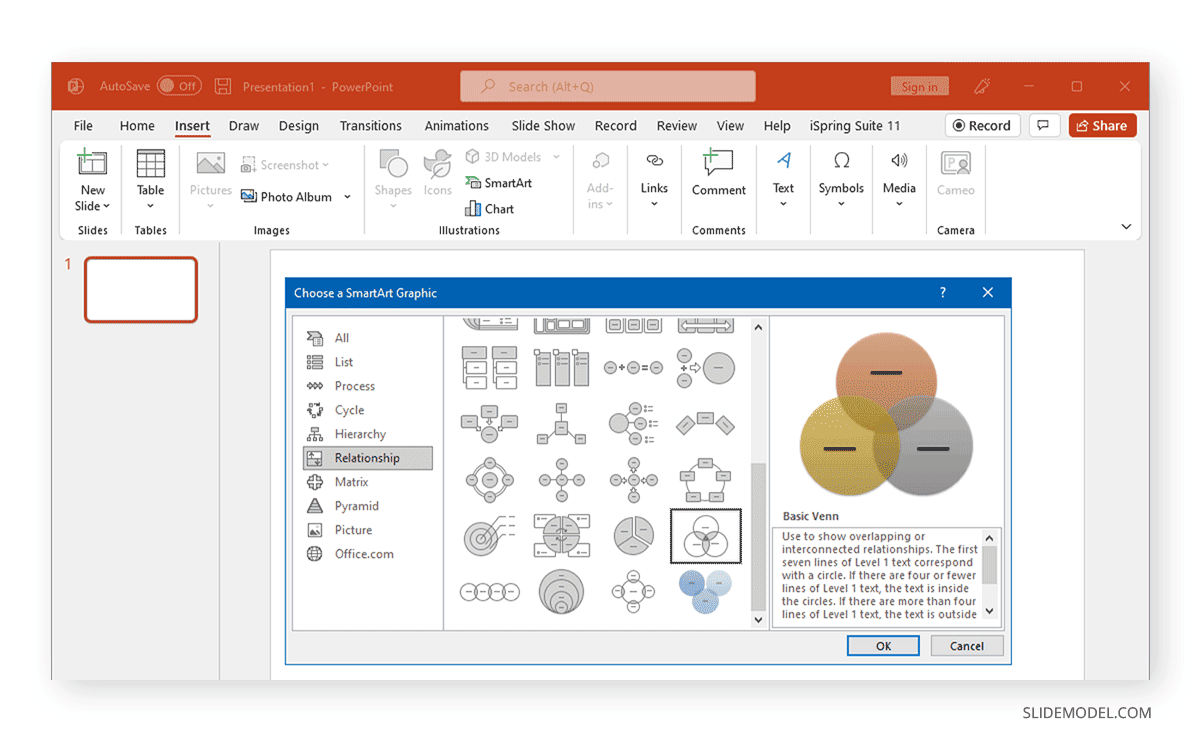Insert a Chart from the Illustrations group
1200x743 pixels.
[x=489, y=208]
